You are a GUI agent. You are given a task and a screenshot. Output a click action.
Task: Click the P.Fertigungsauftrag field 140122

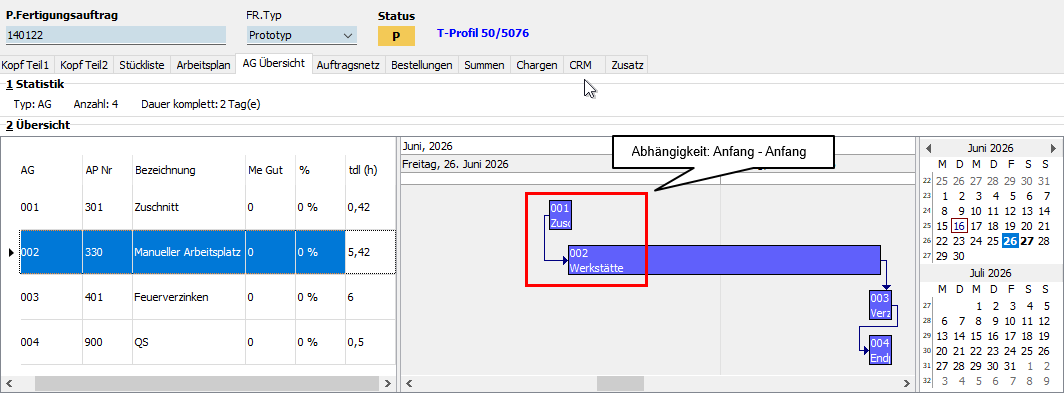tap(115, 35)
